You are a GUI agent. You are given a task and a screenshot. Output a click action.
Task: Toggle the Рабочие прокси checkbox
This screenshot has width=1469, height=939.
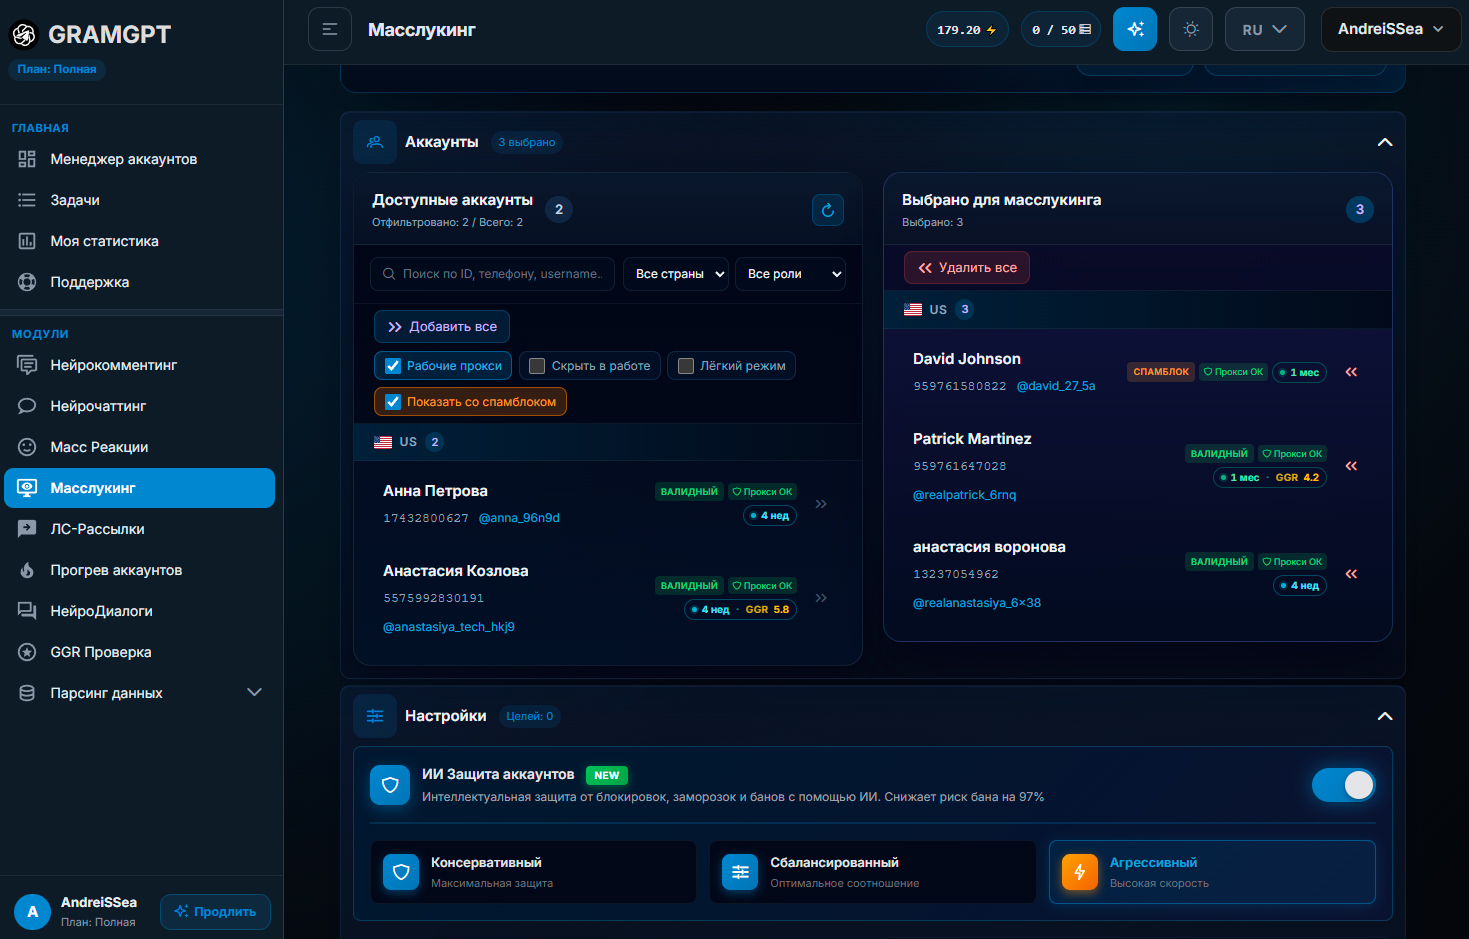pyautogui.click(x=393, y=366)
